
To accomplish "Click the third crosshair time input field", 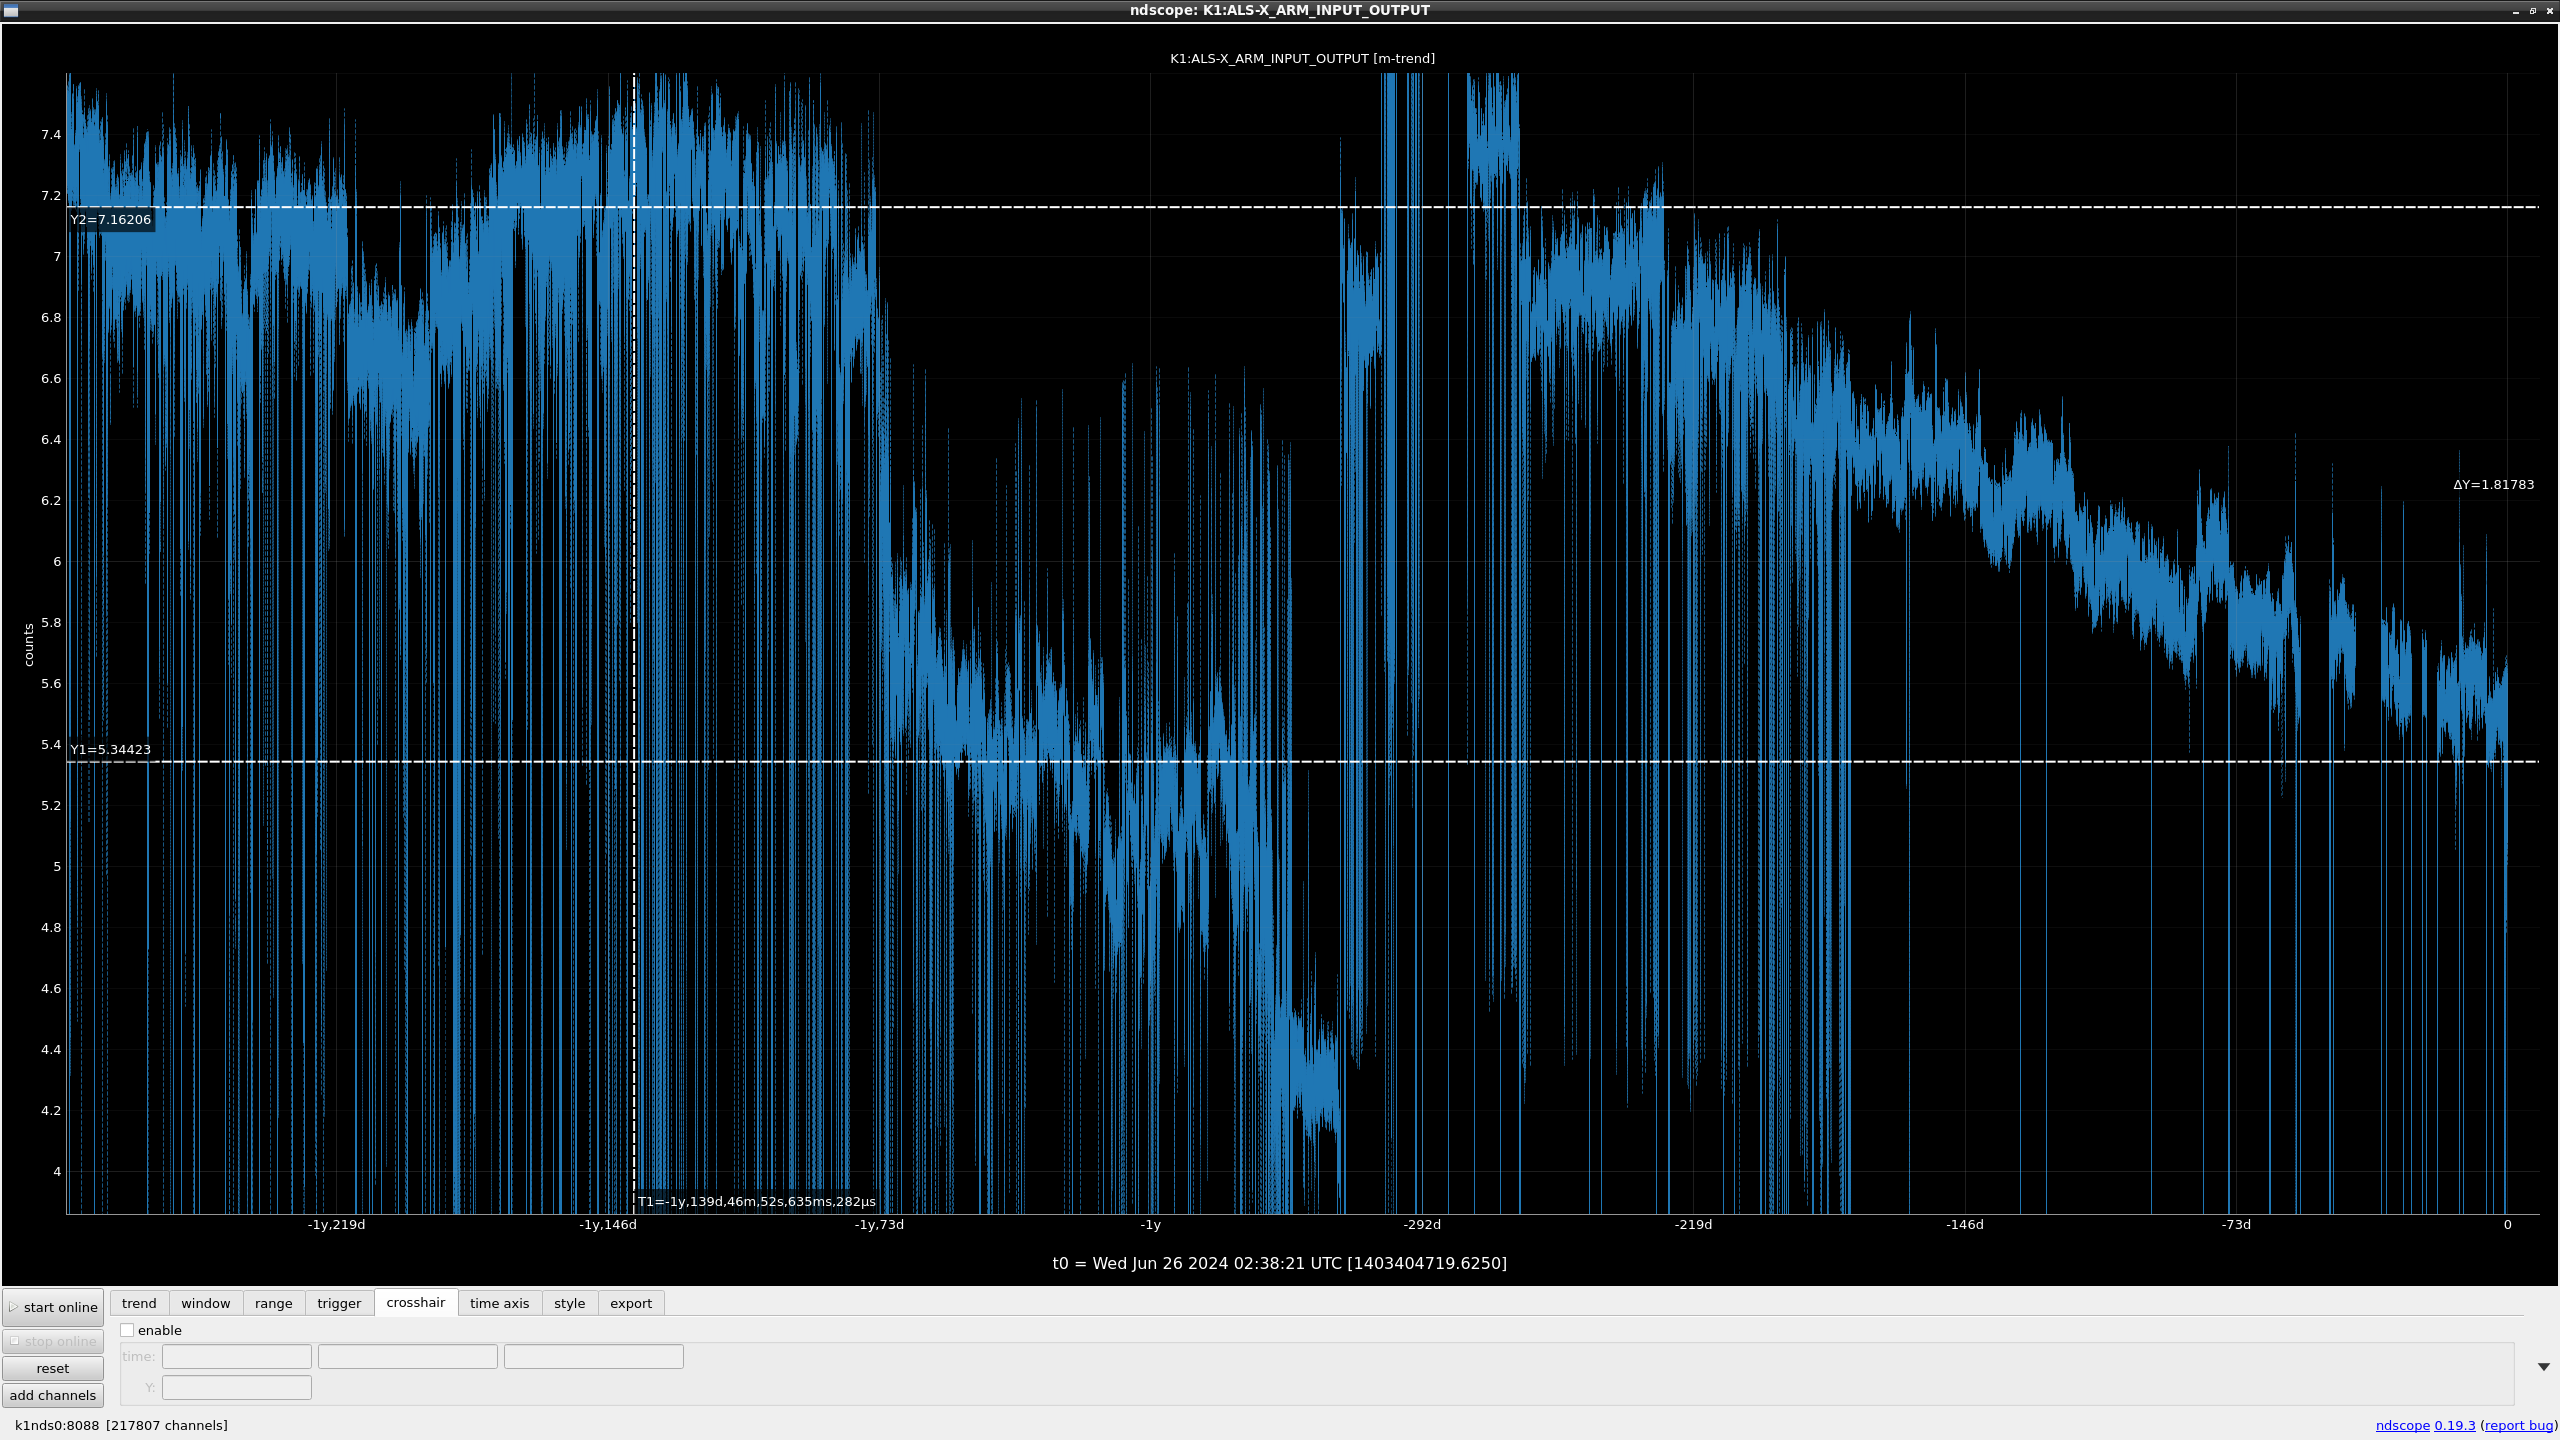I will pyautogui.click(x=594, y=1356).
